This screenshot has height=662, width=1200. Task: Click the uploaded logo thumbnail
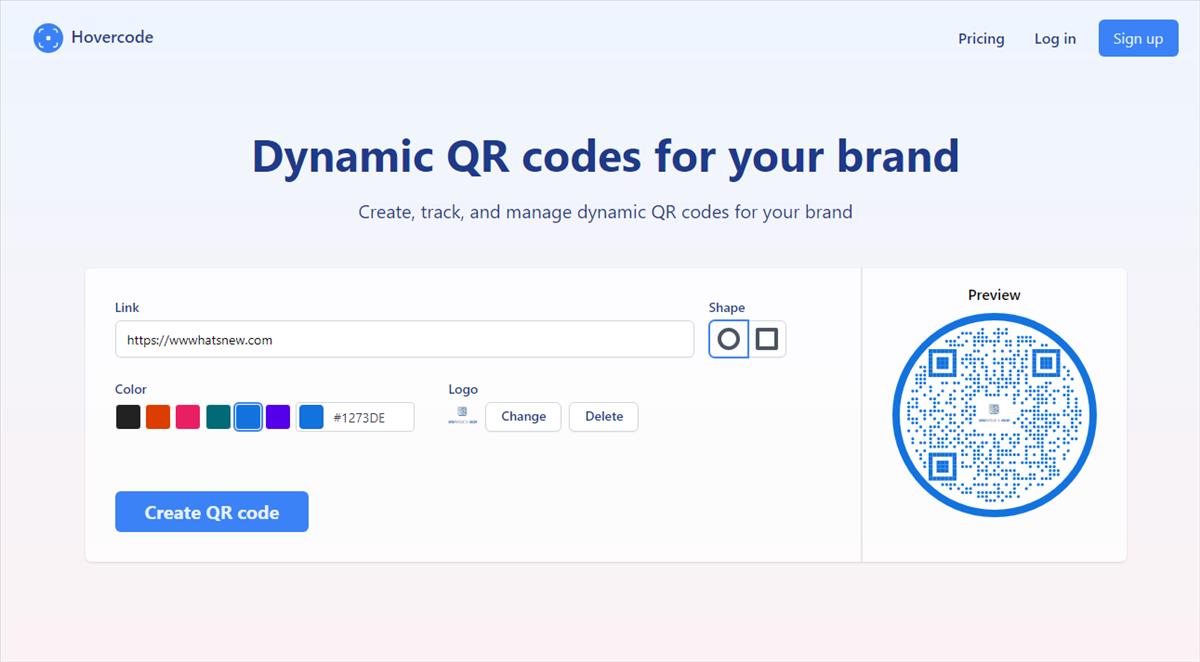(x=462, y=415)
